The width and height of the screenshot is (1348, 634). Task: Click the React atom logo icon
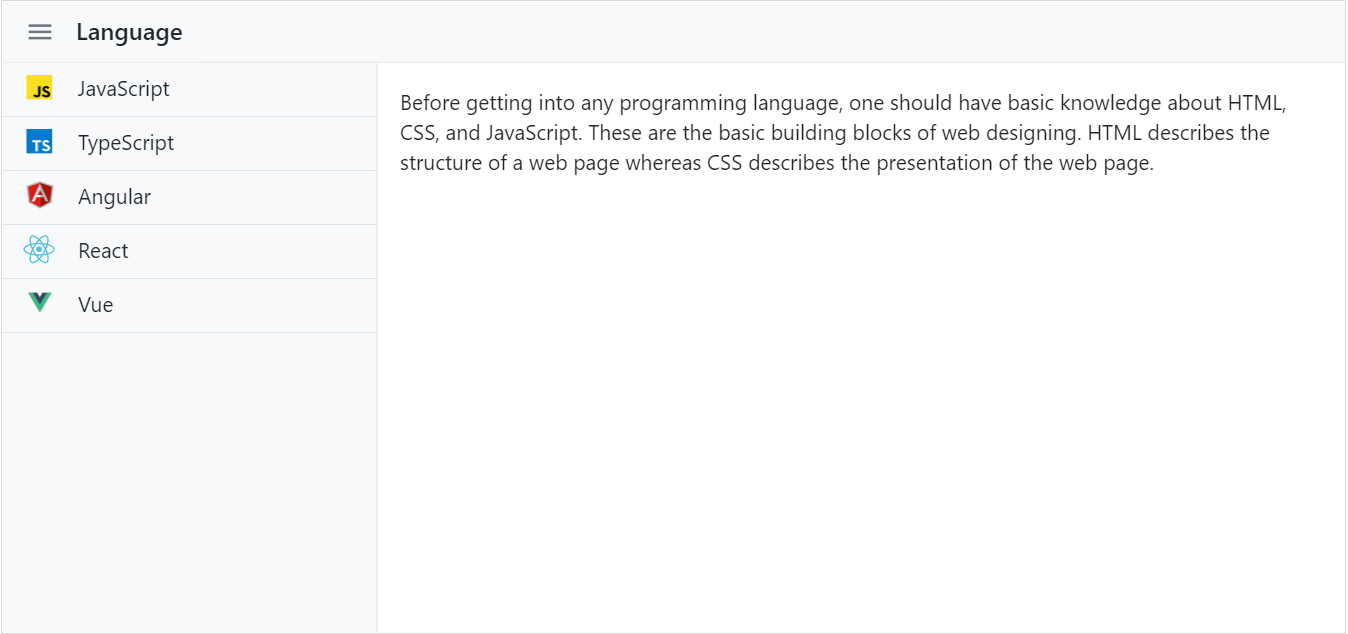(39, 250)
